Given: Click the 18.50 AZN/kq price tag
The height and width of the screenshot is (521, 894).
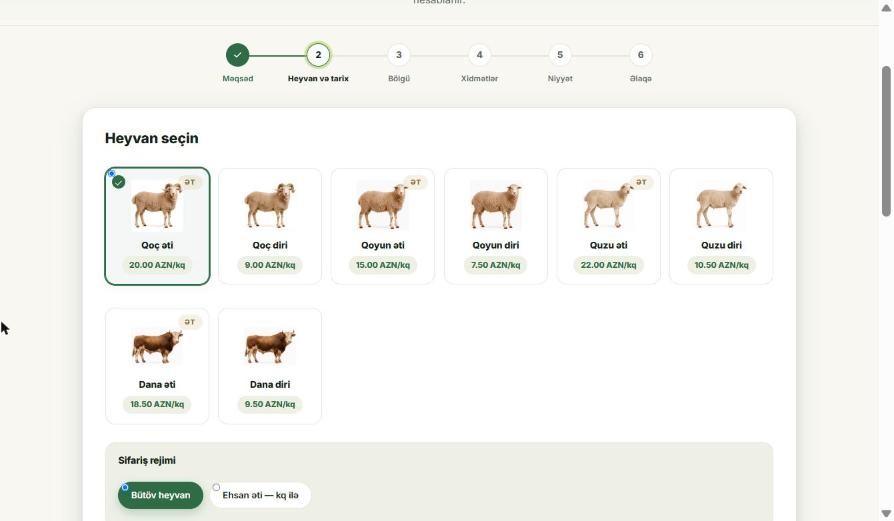Looking at the screenshot, I should click(x=157, y=404).
